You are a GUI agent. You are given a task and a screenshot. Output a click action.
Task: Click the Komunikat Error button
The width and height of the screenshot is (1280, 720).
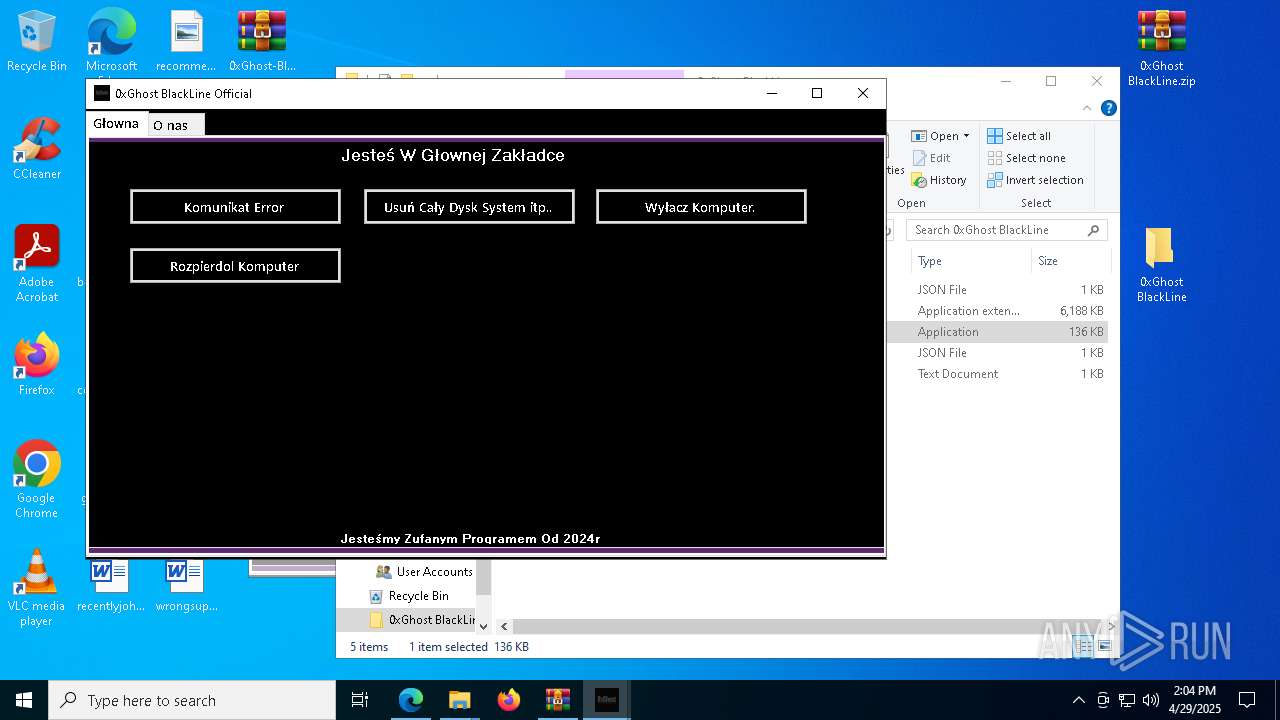[x=235, y=207]
